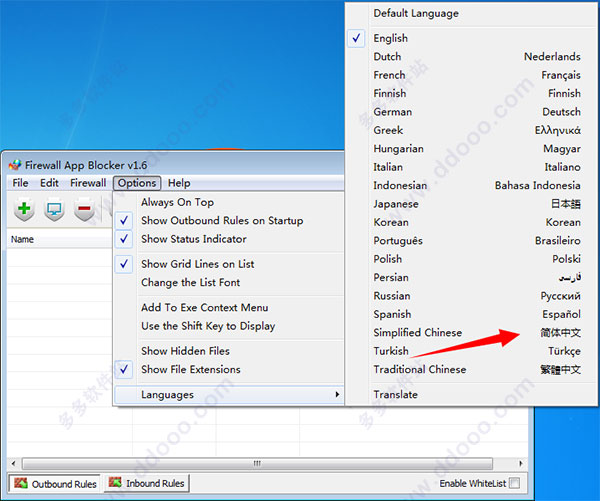Select Japanese language
This screenshot has height=501, width=600.
click(x=471, y=204)
